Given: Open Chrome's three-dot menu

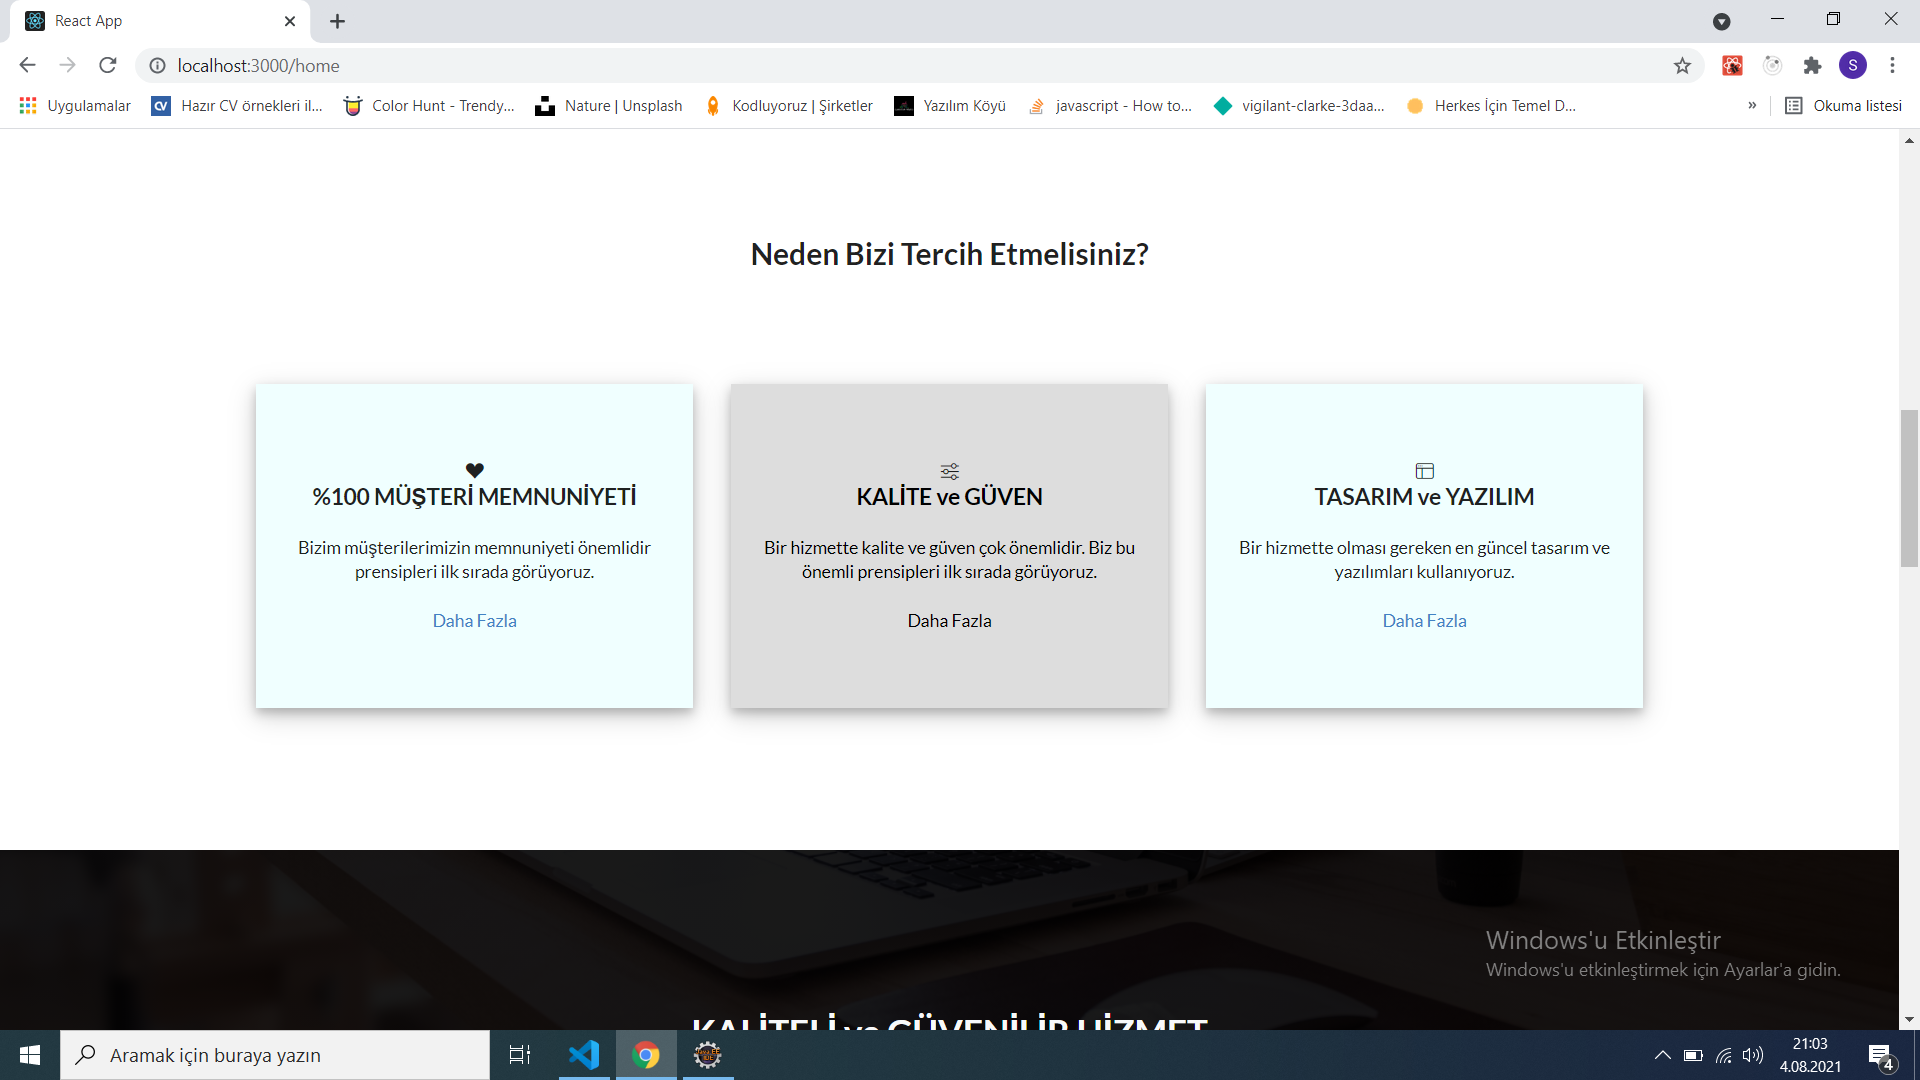Looking at the screenshot, I should pos(1893,65).
